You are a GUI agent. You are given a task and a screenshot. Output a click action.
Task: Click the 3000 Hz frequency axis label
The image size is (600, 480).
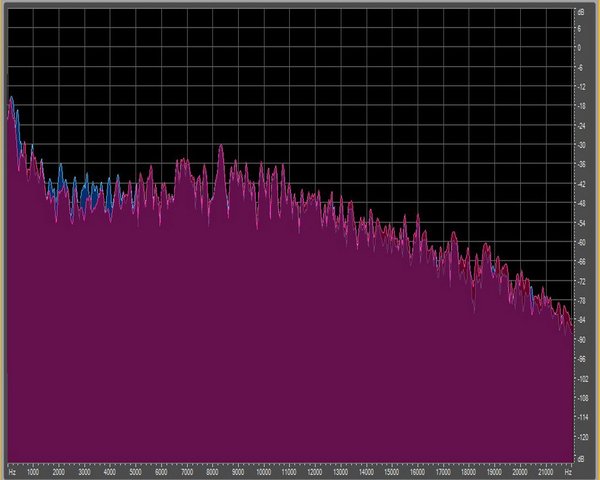[x=84, y=472]
